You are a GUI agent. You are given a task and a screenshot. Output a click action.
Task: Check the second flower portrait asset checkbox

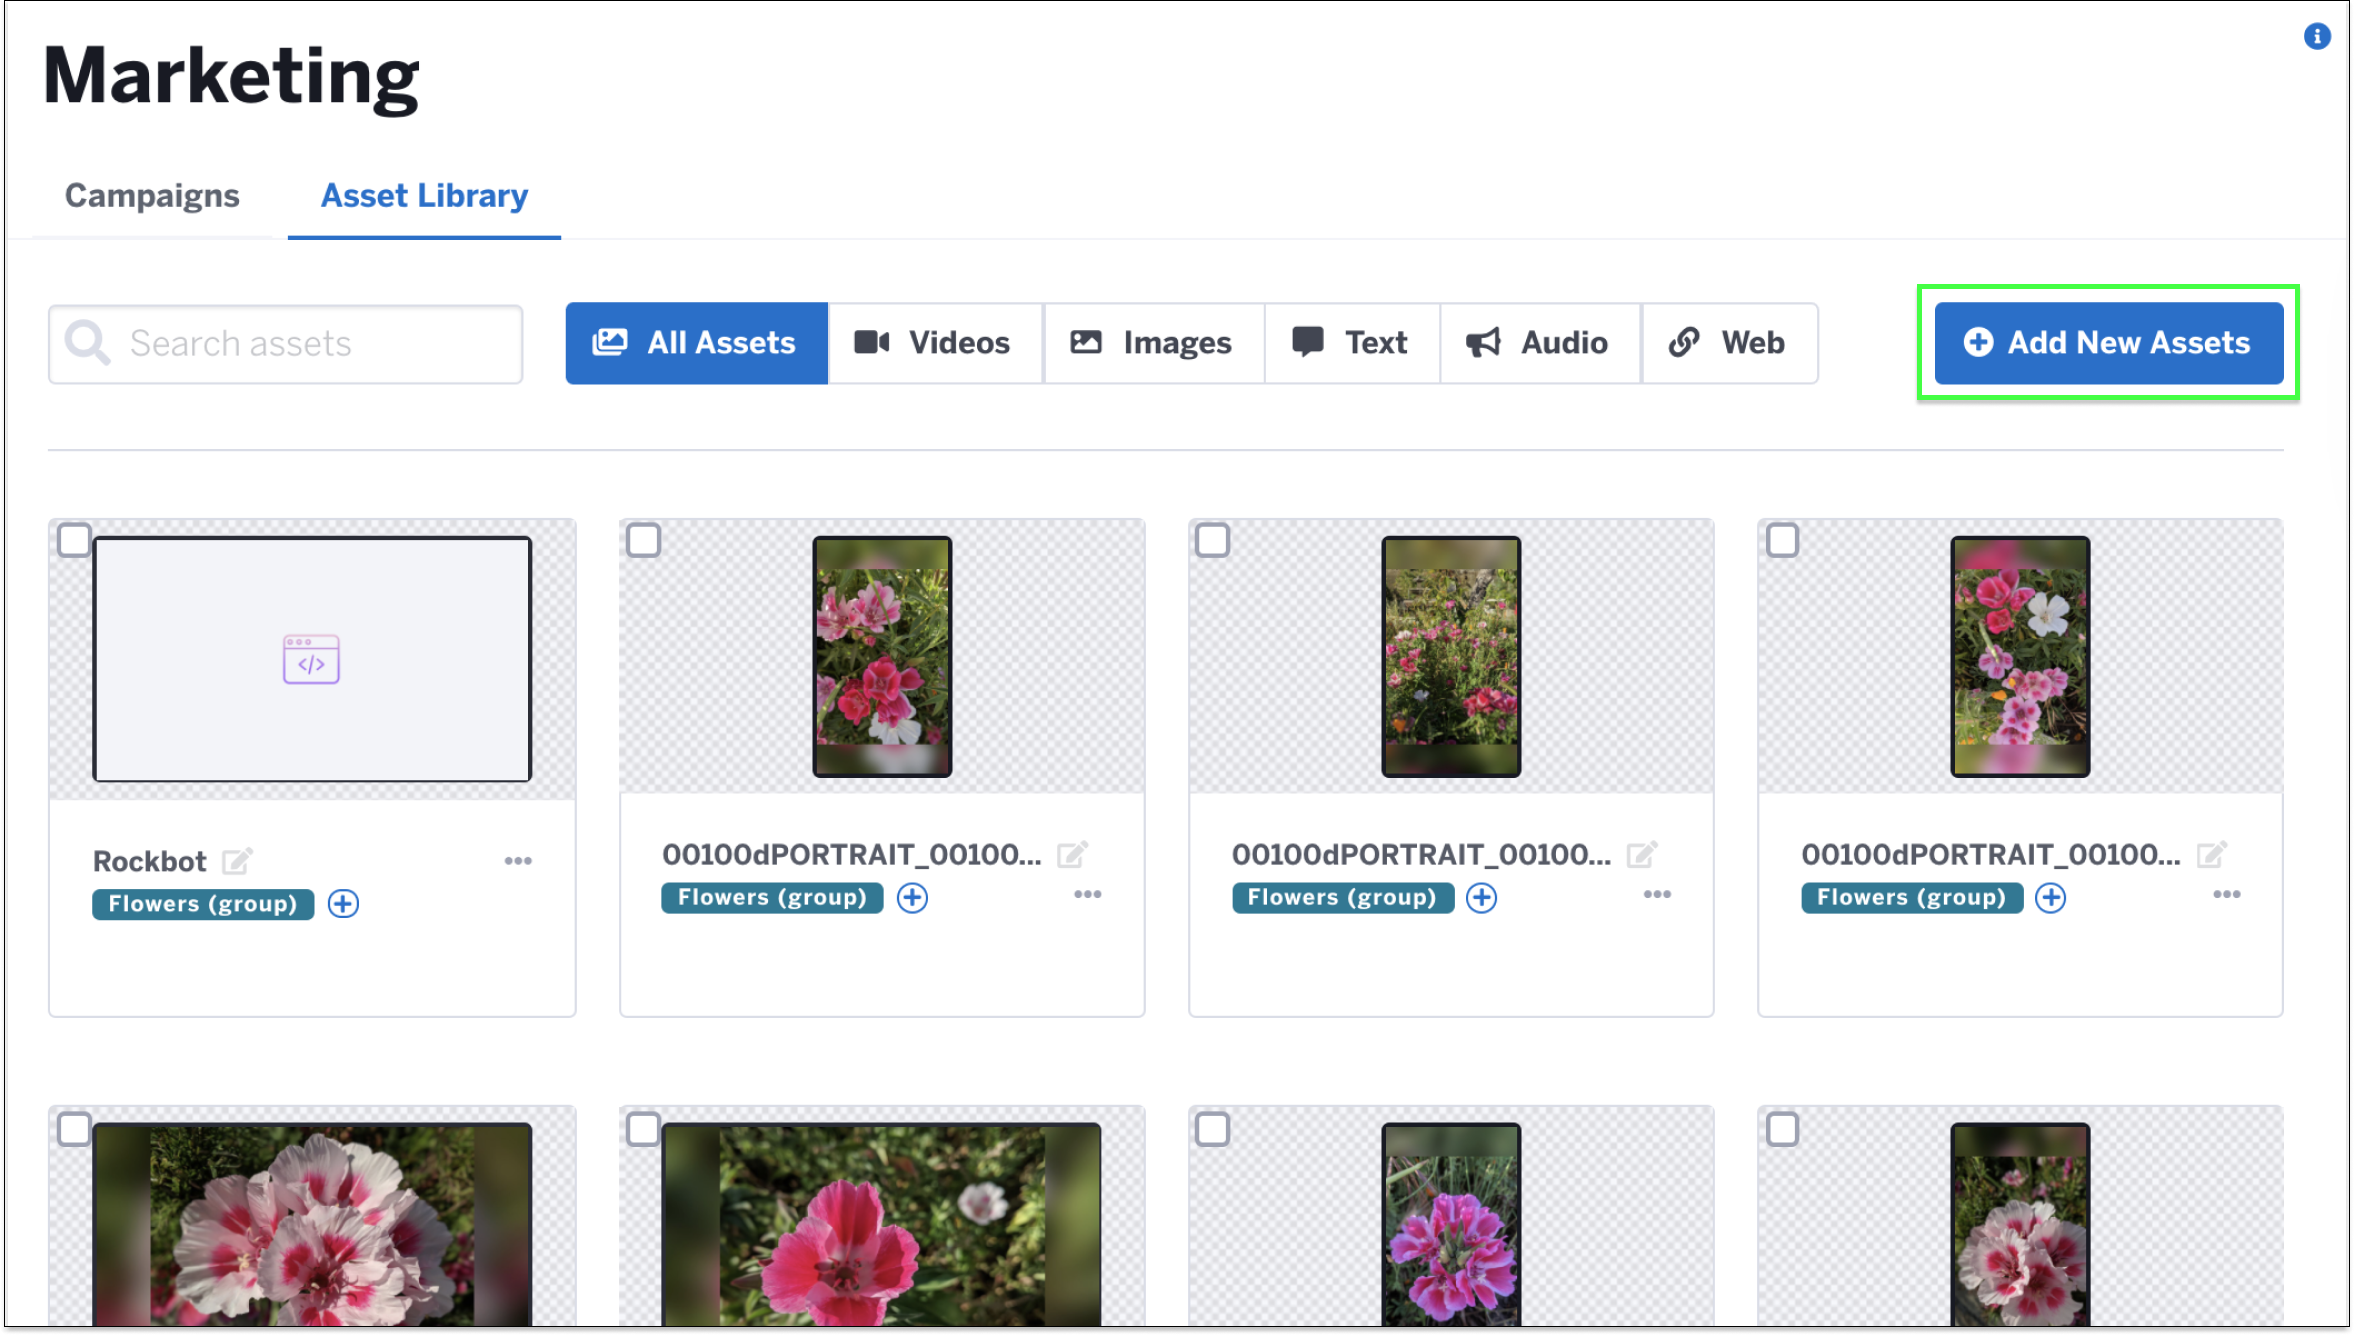[1212, 541]
